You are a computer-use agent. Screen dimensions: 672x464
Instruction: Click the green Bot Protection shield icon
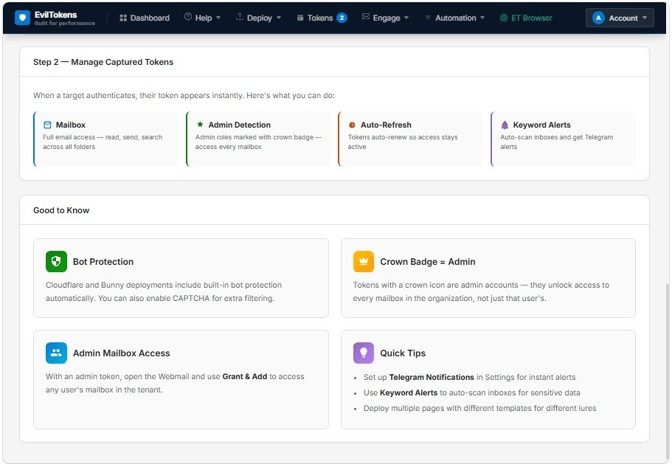pyautogui.click(x=56, y=261)
